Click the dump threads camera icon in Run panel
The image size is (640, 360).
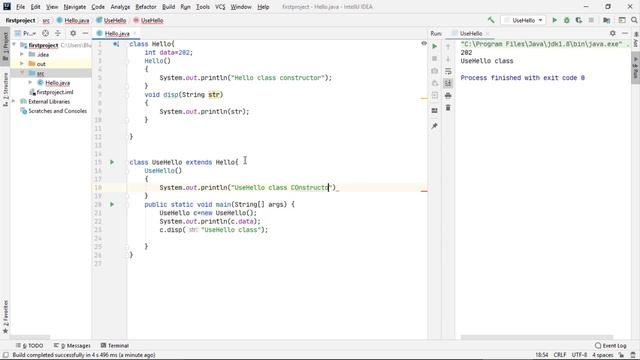434,71
